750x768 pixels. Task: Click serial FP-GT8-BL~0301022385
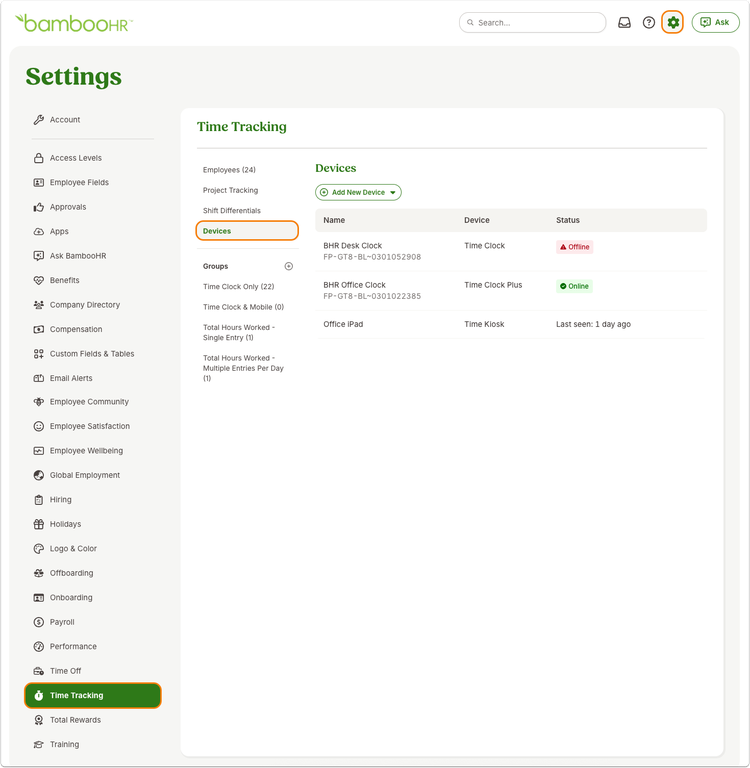[x=372, y=296]
